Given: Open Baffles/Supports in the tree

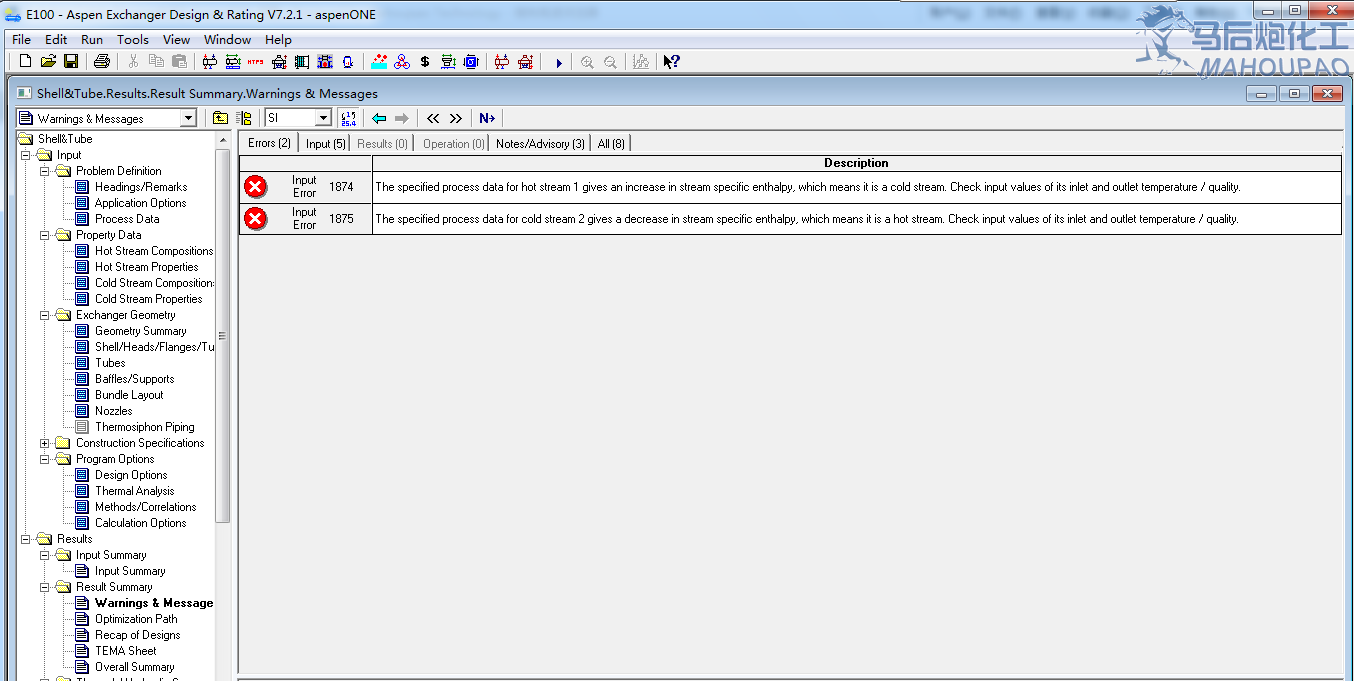Looking at the screenshot, I should pos(135,379).
